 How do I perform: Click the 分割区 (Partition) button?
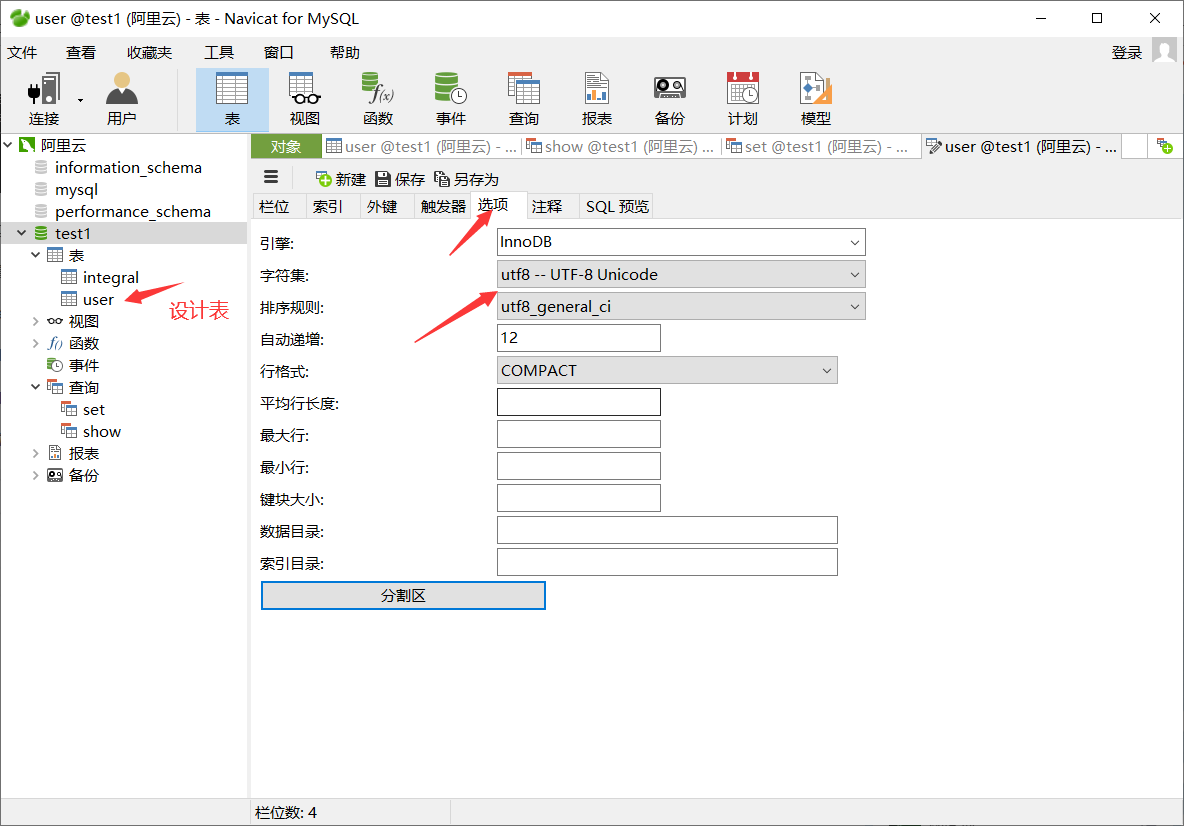point(403,595)
